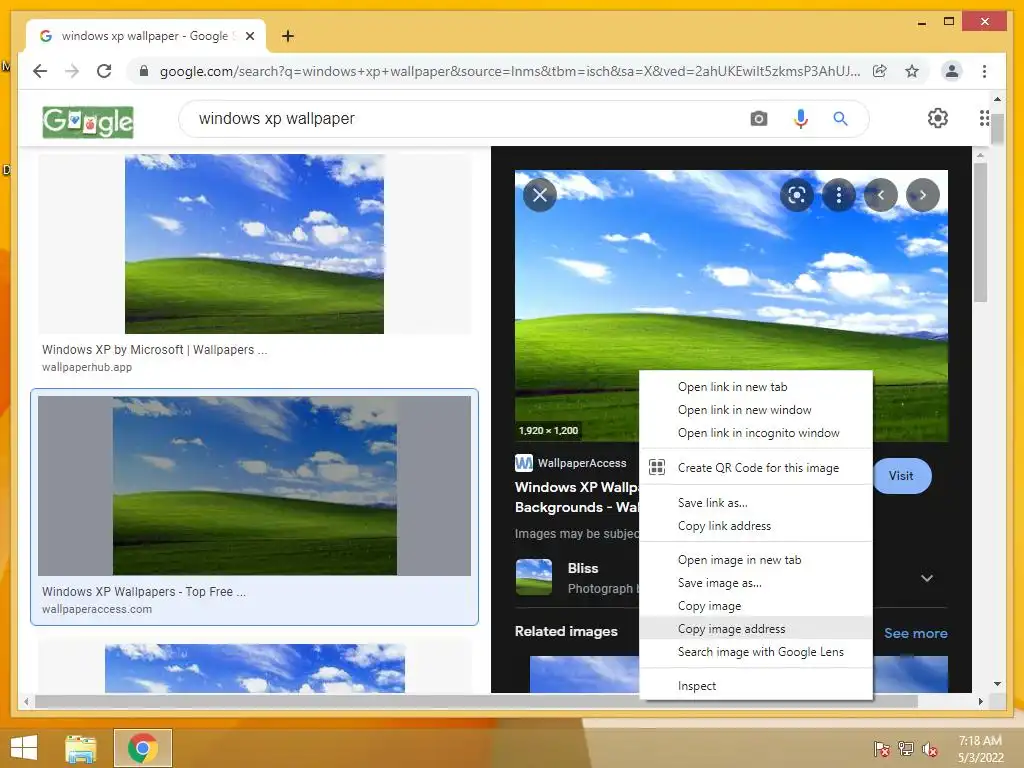Click the horizontal scrollbar right arrow

point(980,701)
